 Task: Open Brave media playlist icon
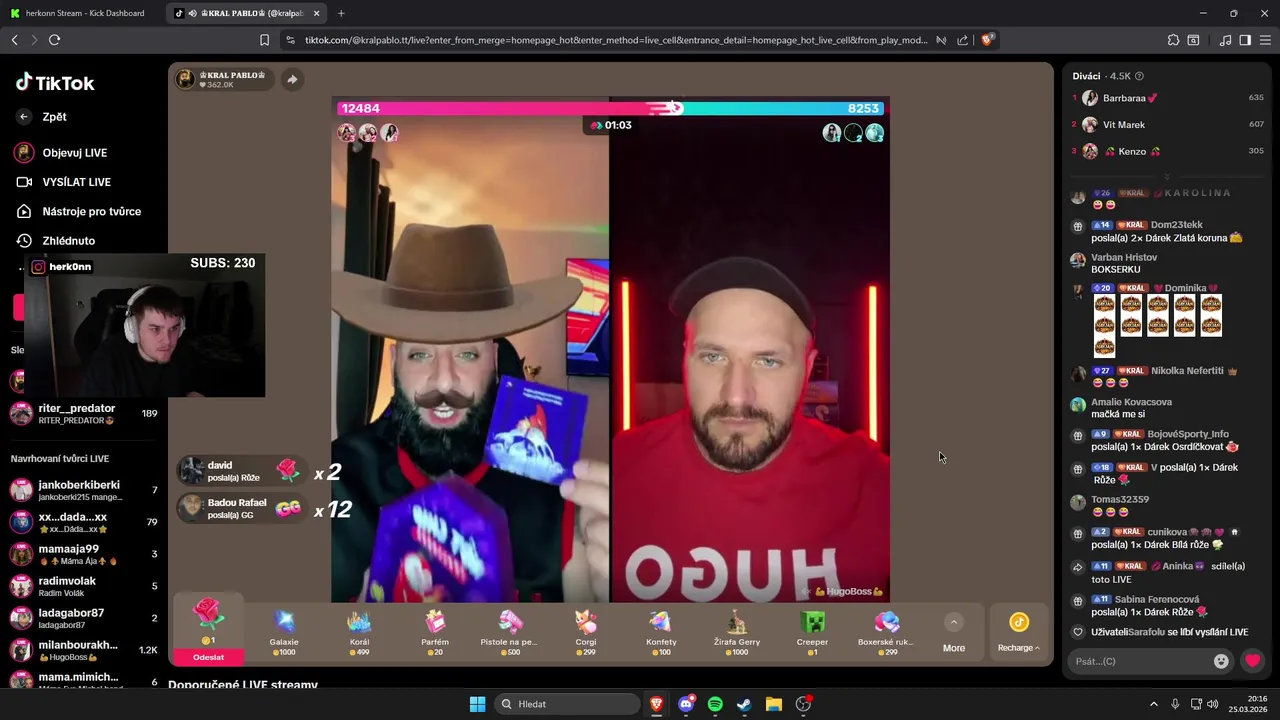(x=1225, y=40)
